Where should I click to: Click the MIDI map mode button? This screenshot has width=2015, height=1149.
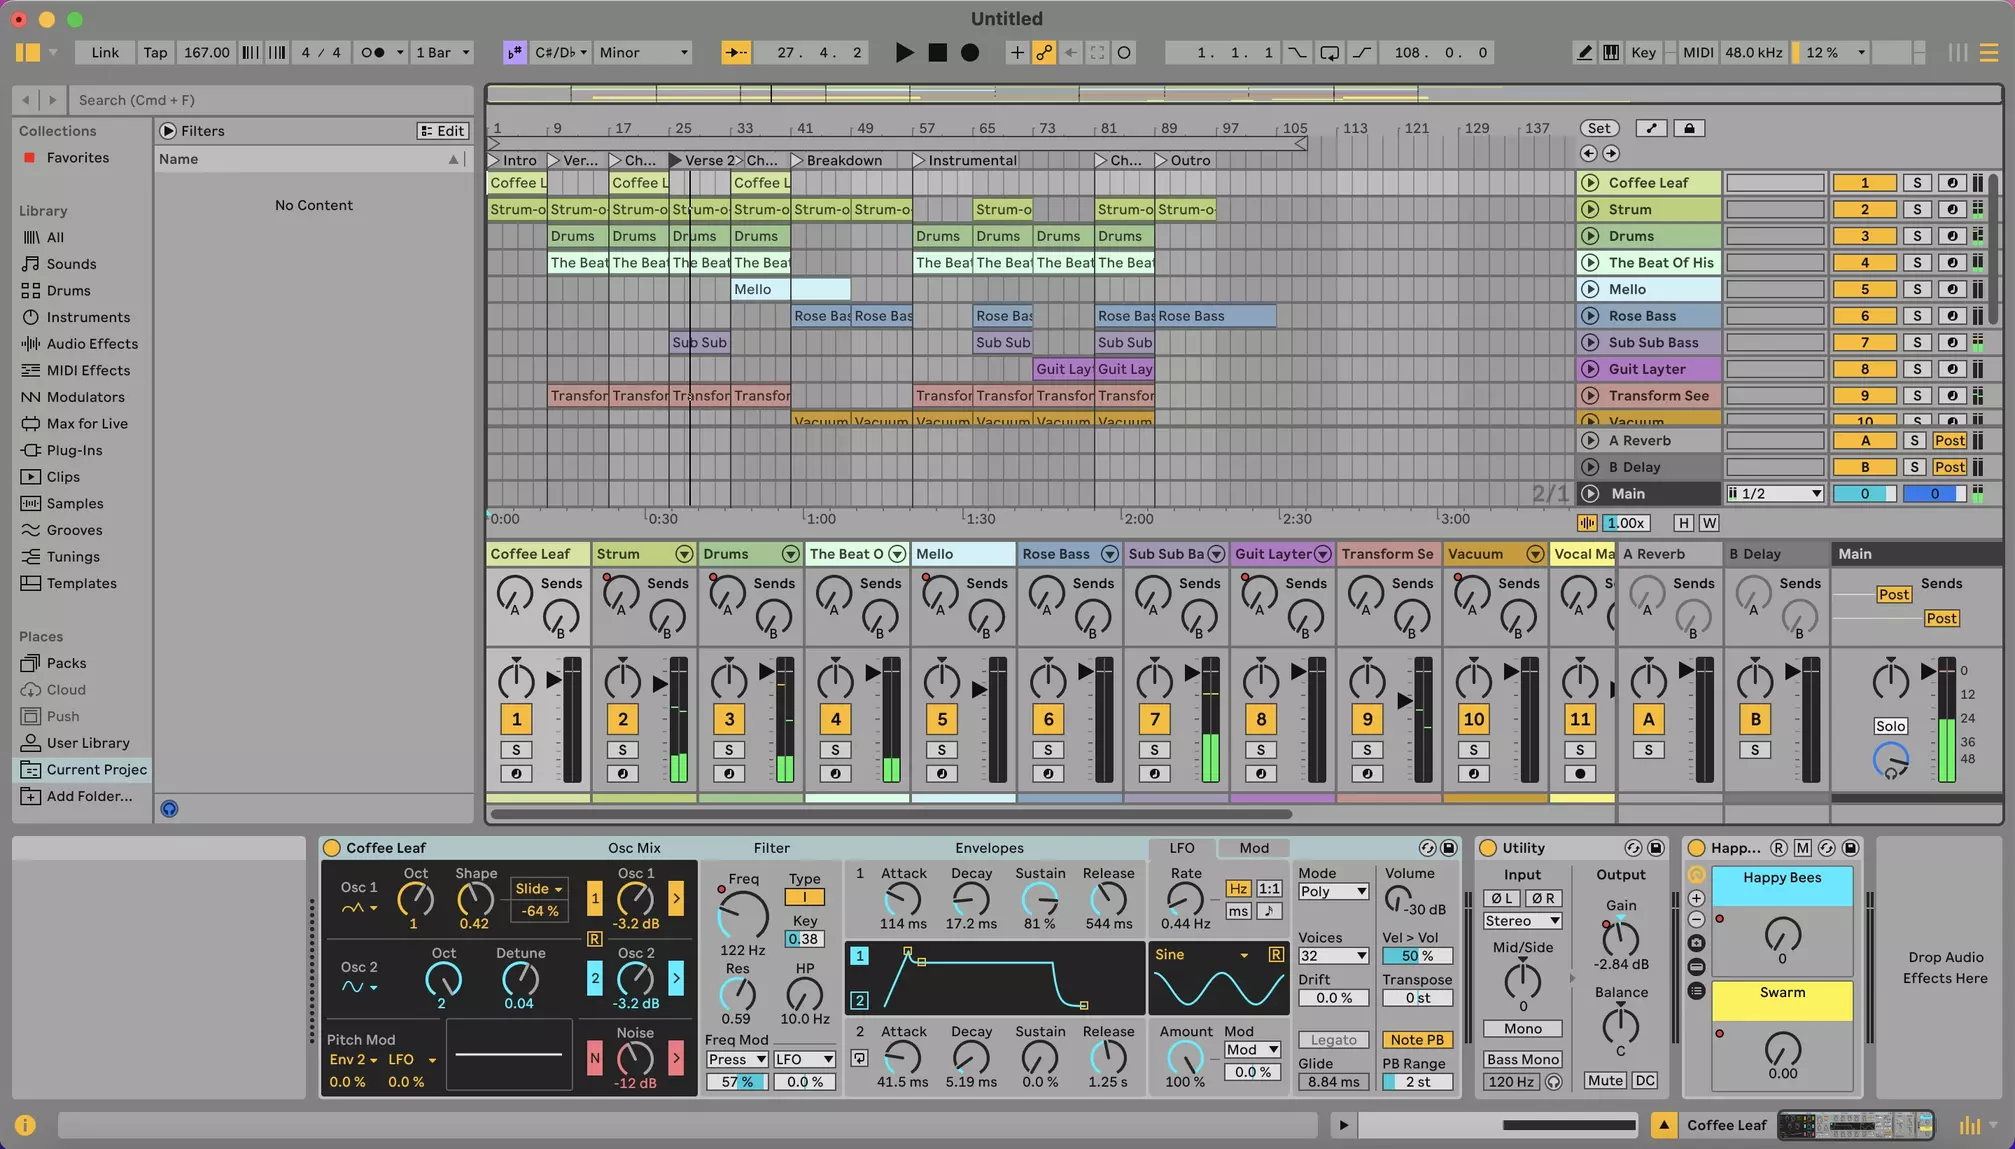click(1698, 52)
